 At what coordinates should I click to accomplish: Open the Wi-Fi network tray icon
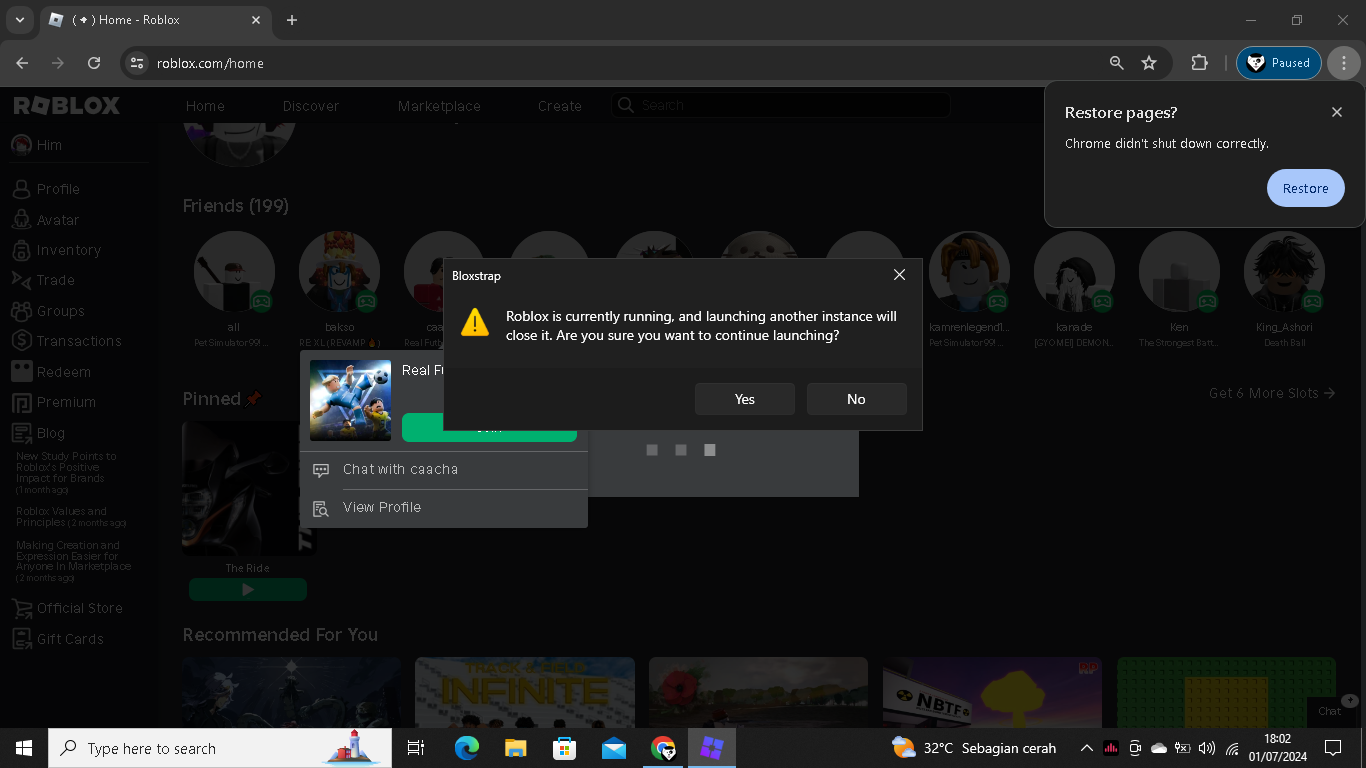(1232, 748)
